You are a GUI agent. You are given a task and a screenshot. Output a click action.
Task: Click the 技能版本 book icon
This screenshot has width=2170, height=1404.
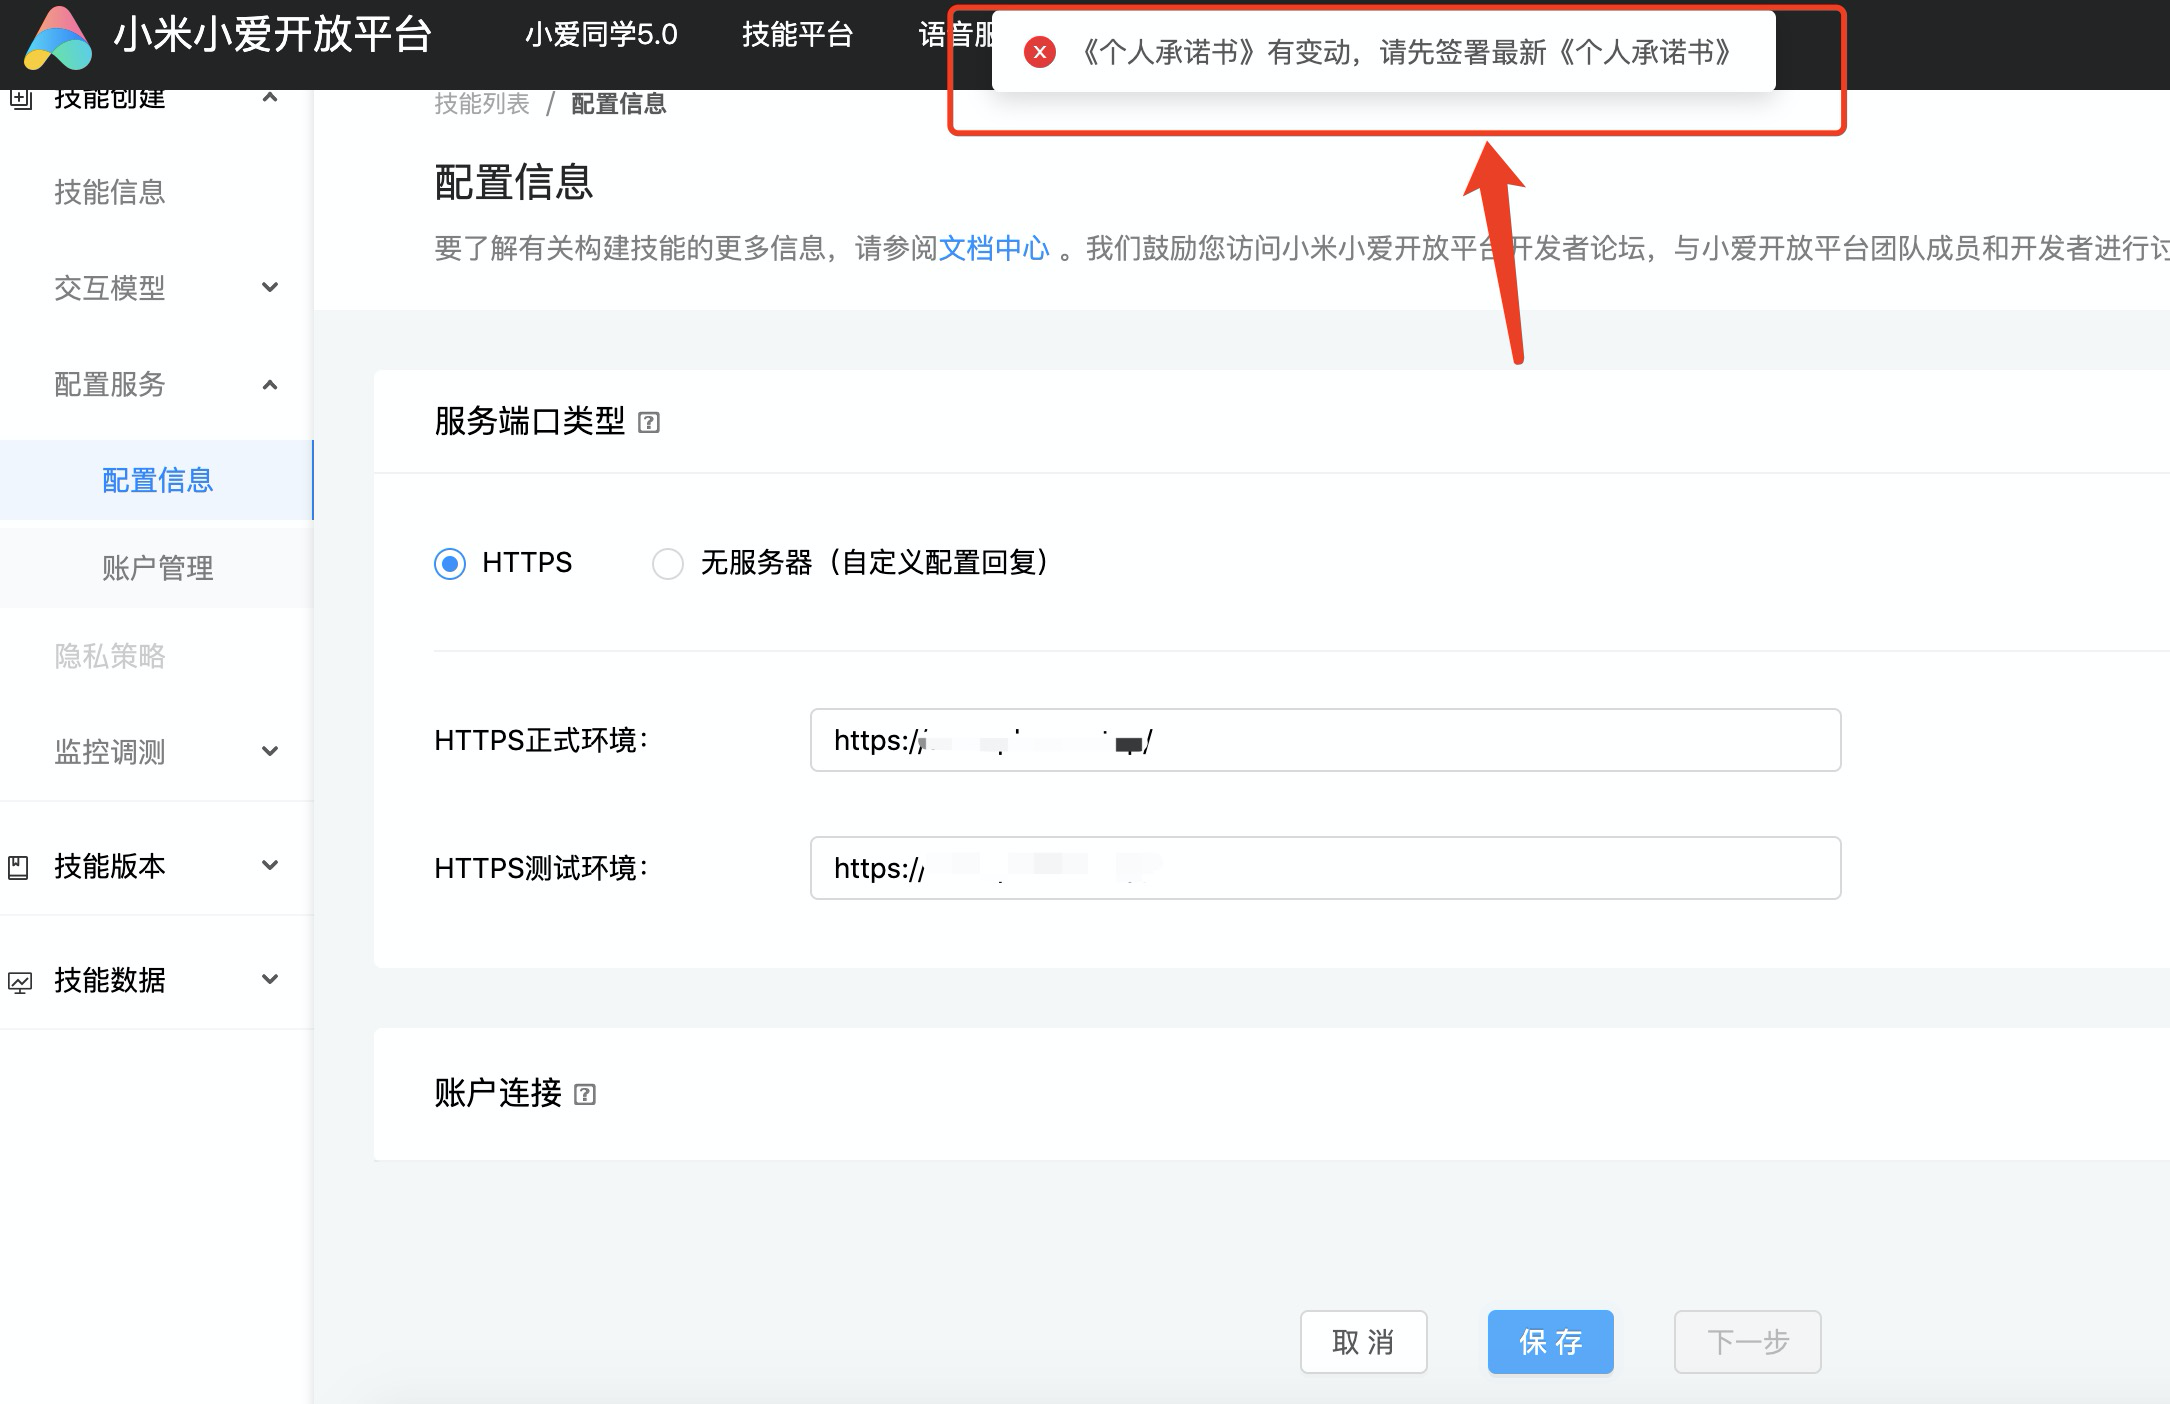(18, 867)
